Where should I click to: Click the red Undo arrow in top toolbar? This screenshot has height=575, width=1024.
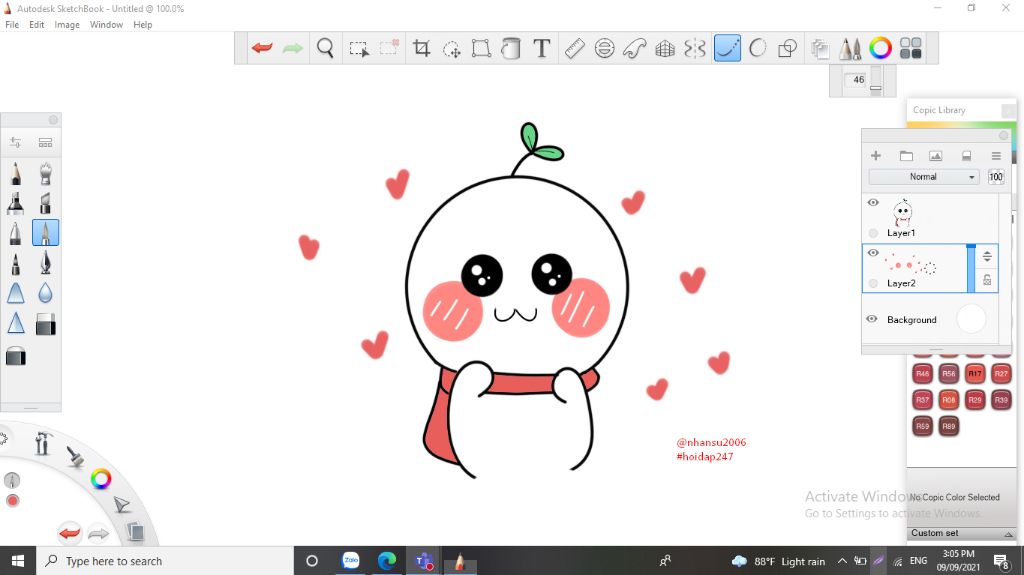coord(262,48)
